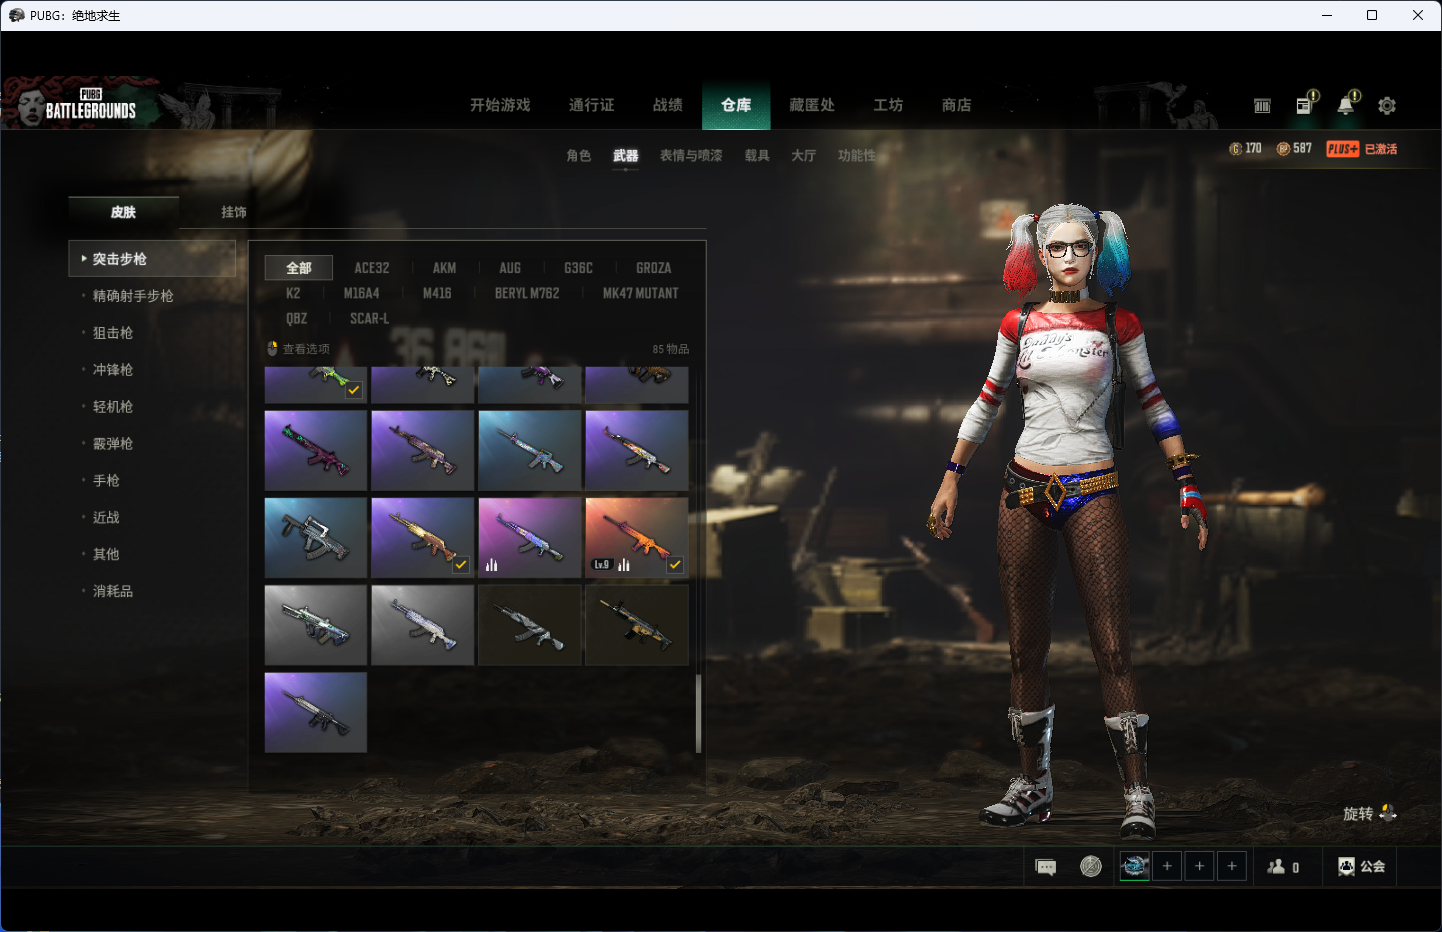Select the 狙击枪 category
The width and height of the screenshot is (1442, 932).
tap(113, 333)
